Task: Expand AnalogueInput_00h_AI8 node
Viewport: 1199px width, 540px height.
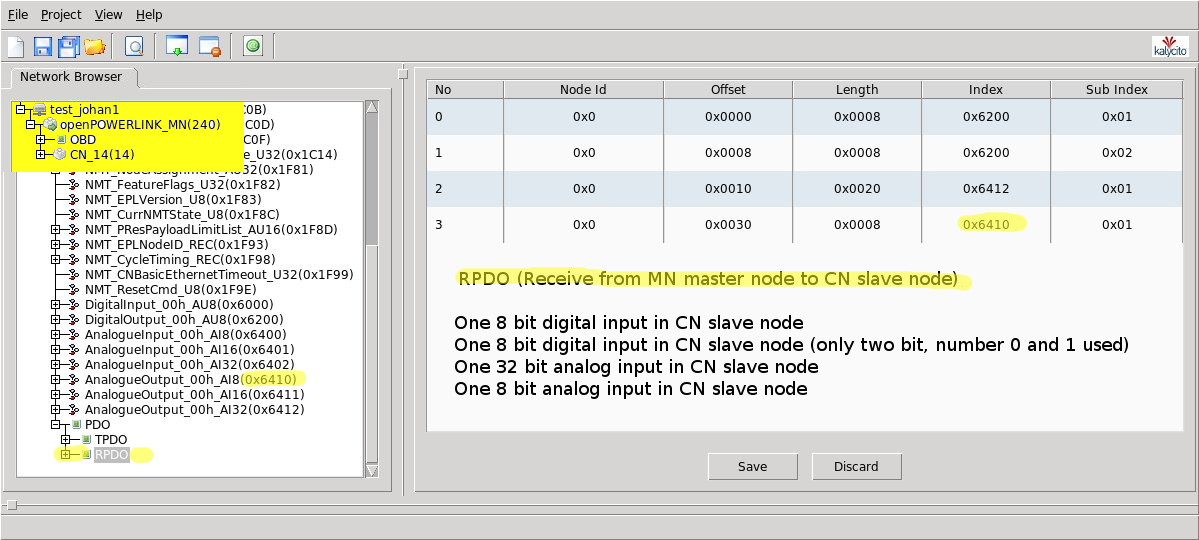Action: pos(55,334)
